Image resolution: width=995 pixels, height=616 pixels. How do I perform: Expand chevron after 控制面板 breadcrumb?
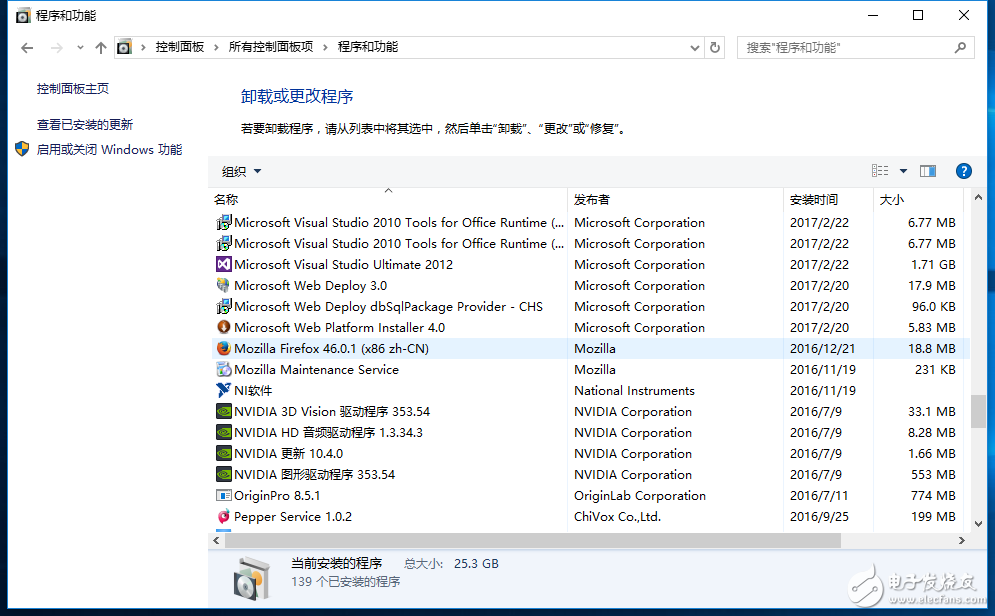pyautogui.click(x=216, y=47)
